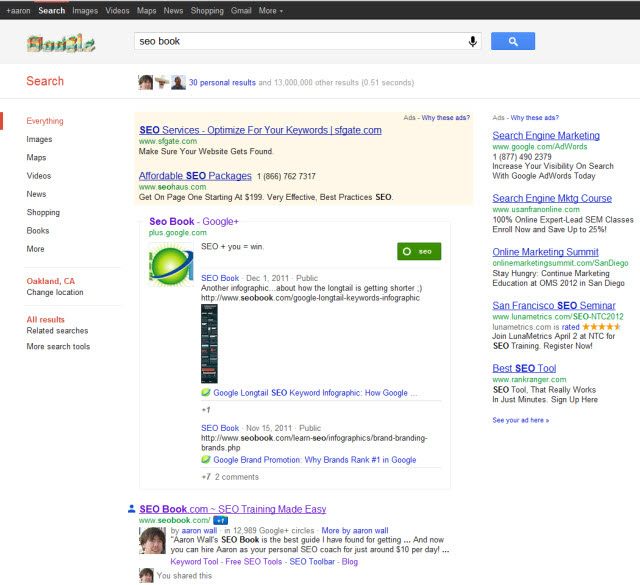The image size is (640, 585).
Task: Click Related searches in sidebar
Action: click(57, 331)
